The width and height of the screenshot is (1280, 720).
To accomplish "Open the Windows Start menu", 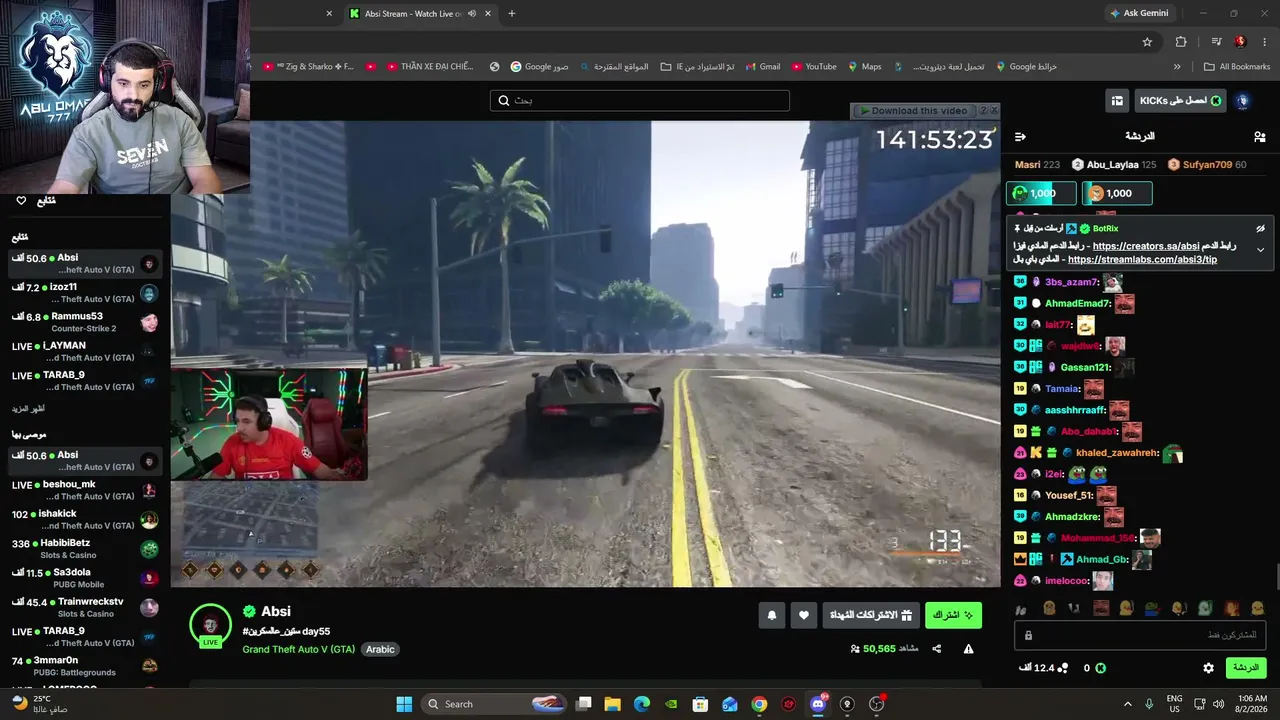I will [404, 704].
